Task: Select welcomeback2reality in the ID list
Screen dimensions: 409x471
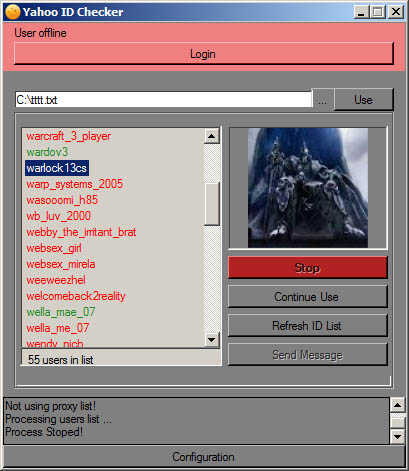Action: tap(76, 296)
